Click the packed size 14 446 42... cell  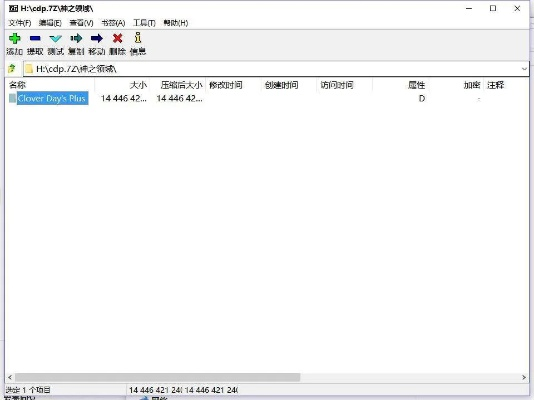click(179, 98)
